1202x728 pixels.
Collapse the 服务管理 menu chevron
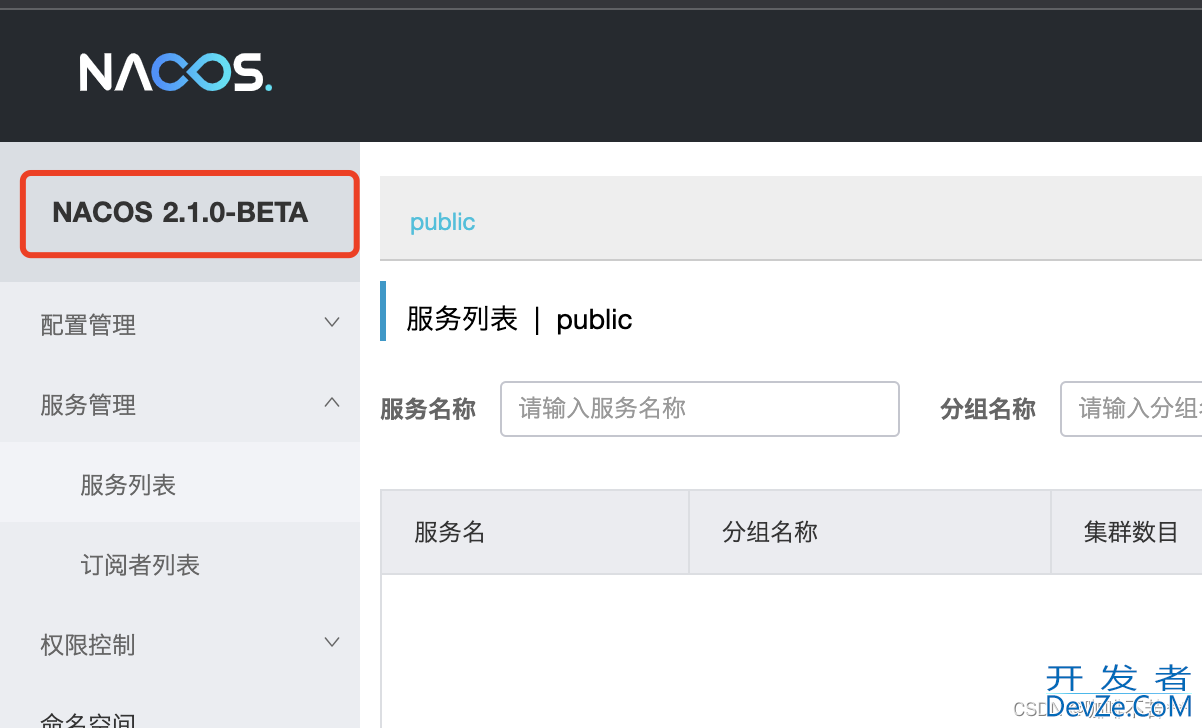pyautogui.click(x=333, y=403)
